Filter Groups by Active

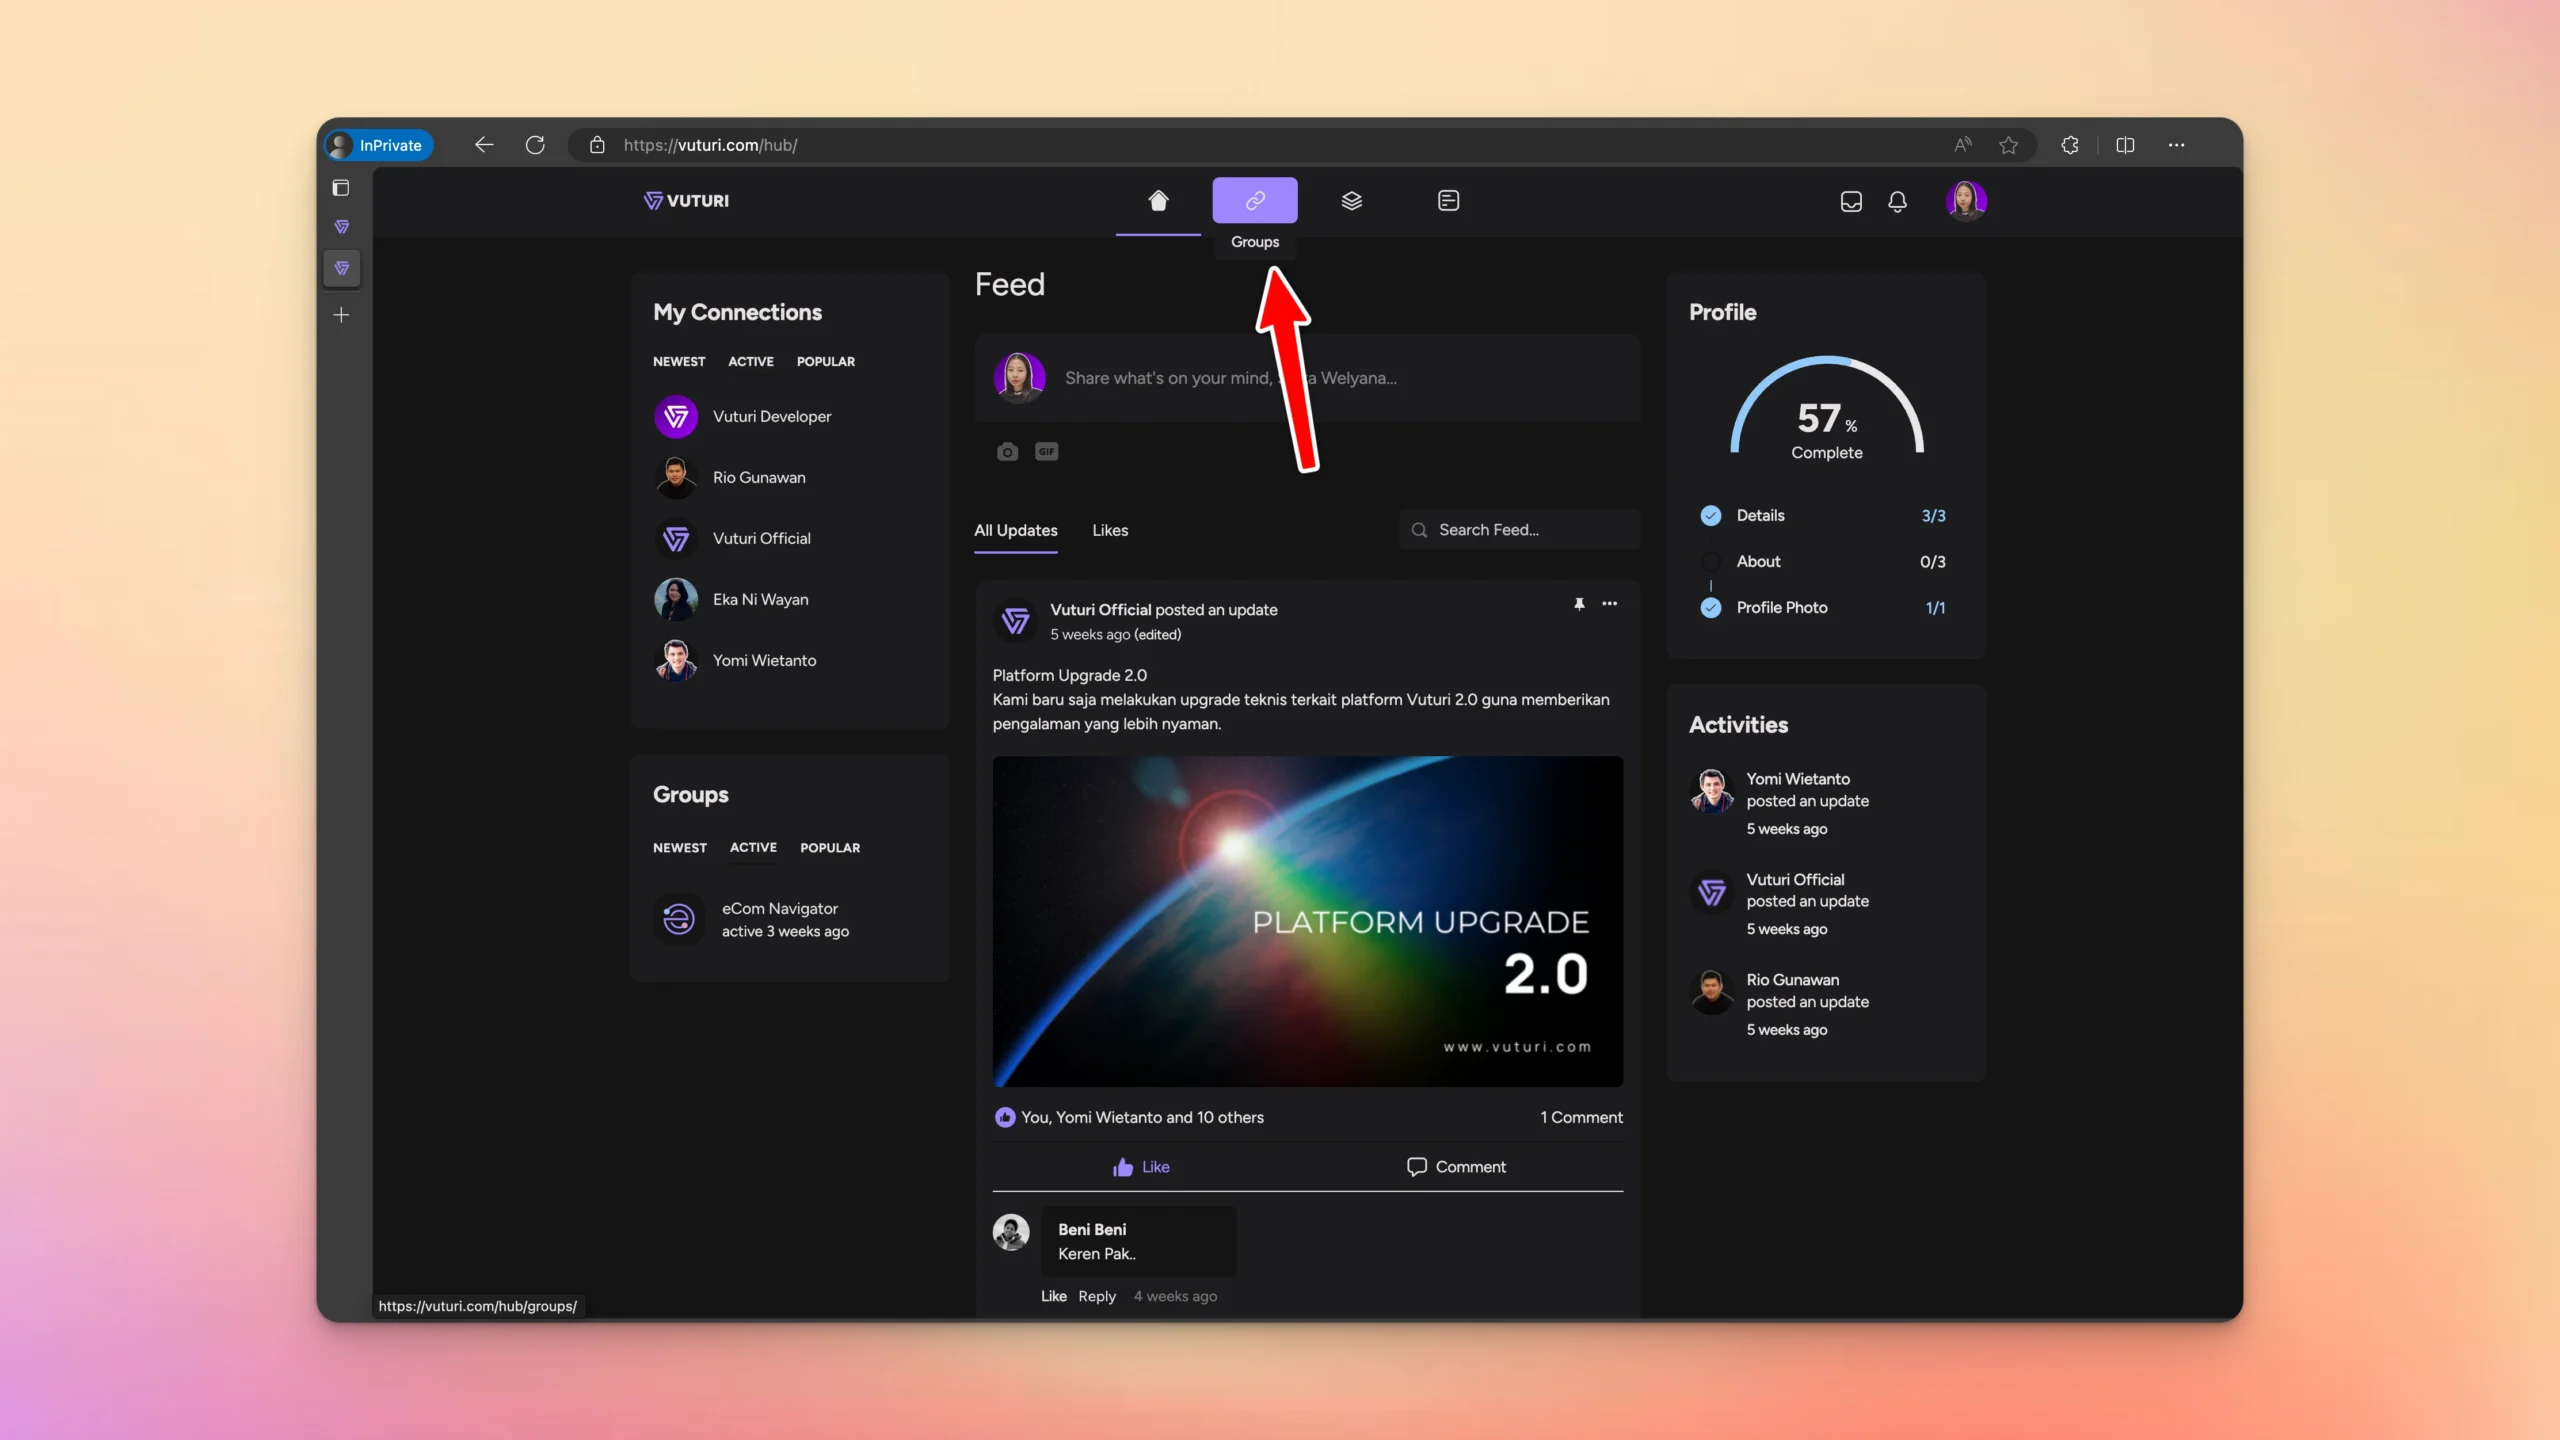coord(753,848)
